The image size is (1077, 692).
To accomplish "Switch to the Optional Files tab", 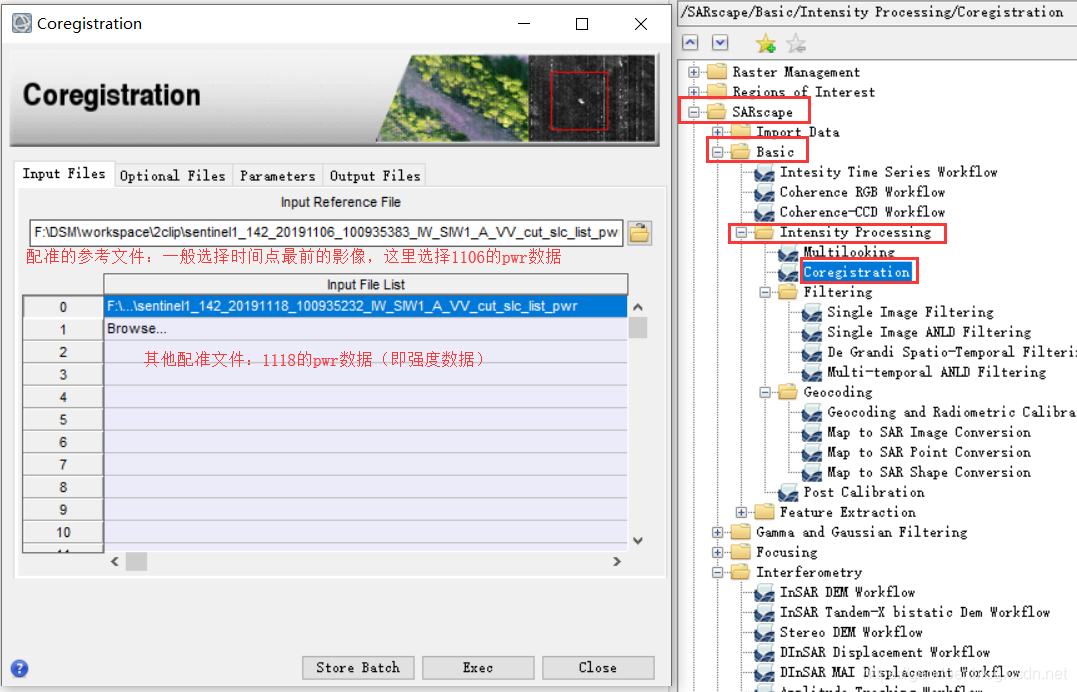I will (172, 176).
